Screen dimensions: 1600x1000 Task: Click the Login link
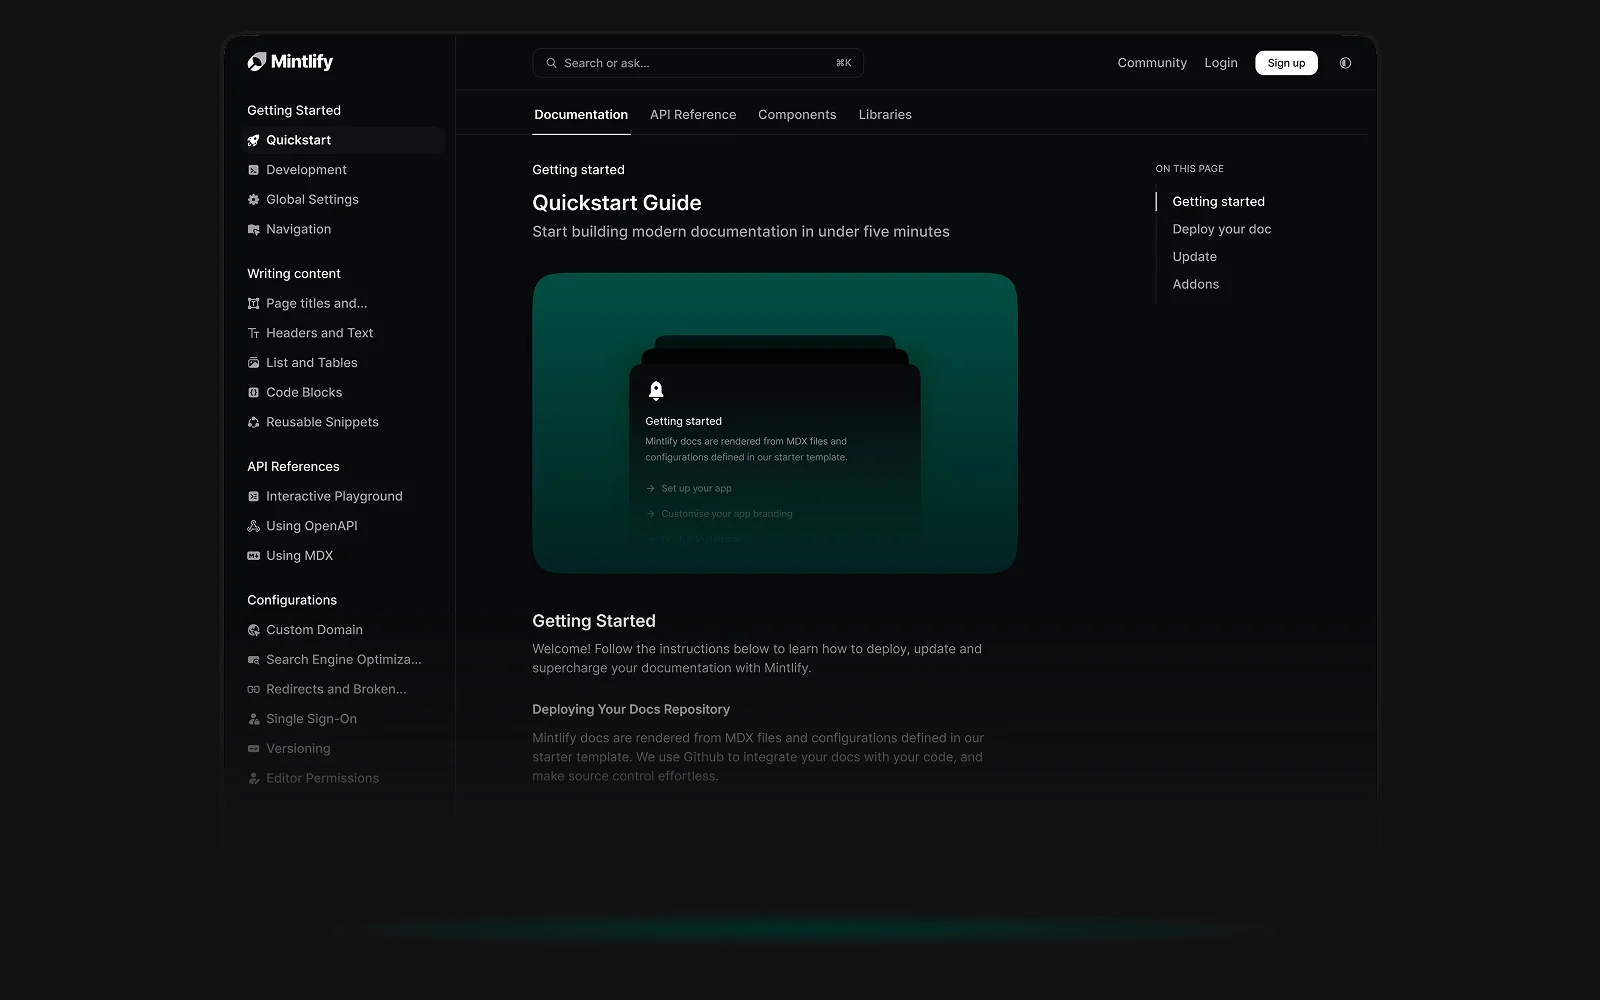coord(1221,63)
